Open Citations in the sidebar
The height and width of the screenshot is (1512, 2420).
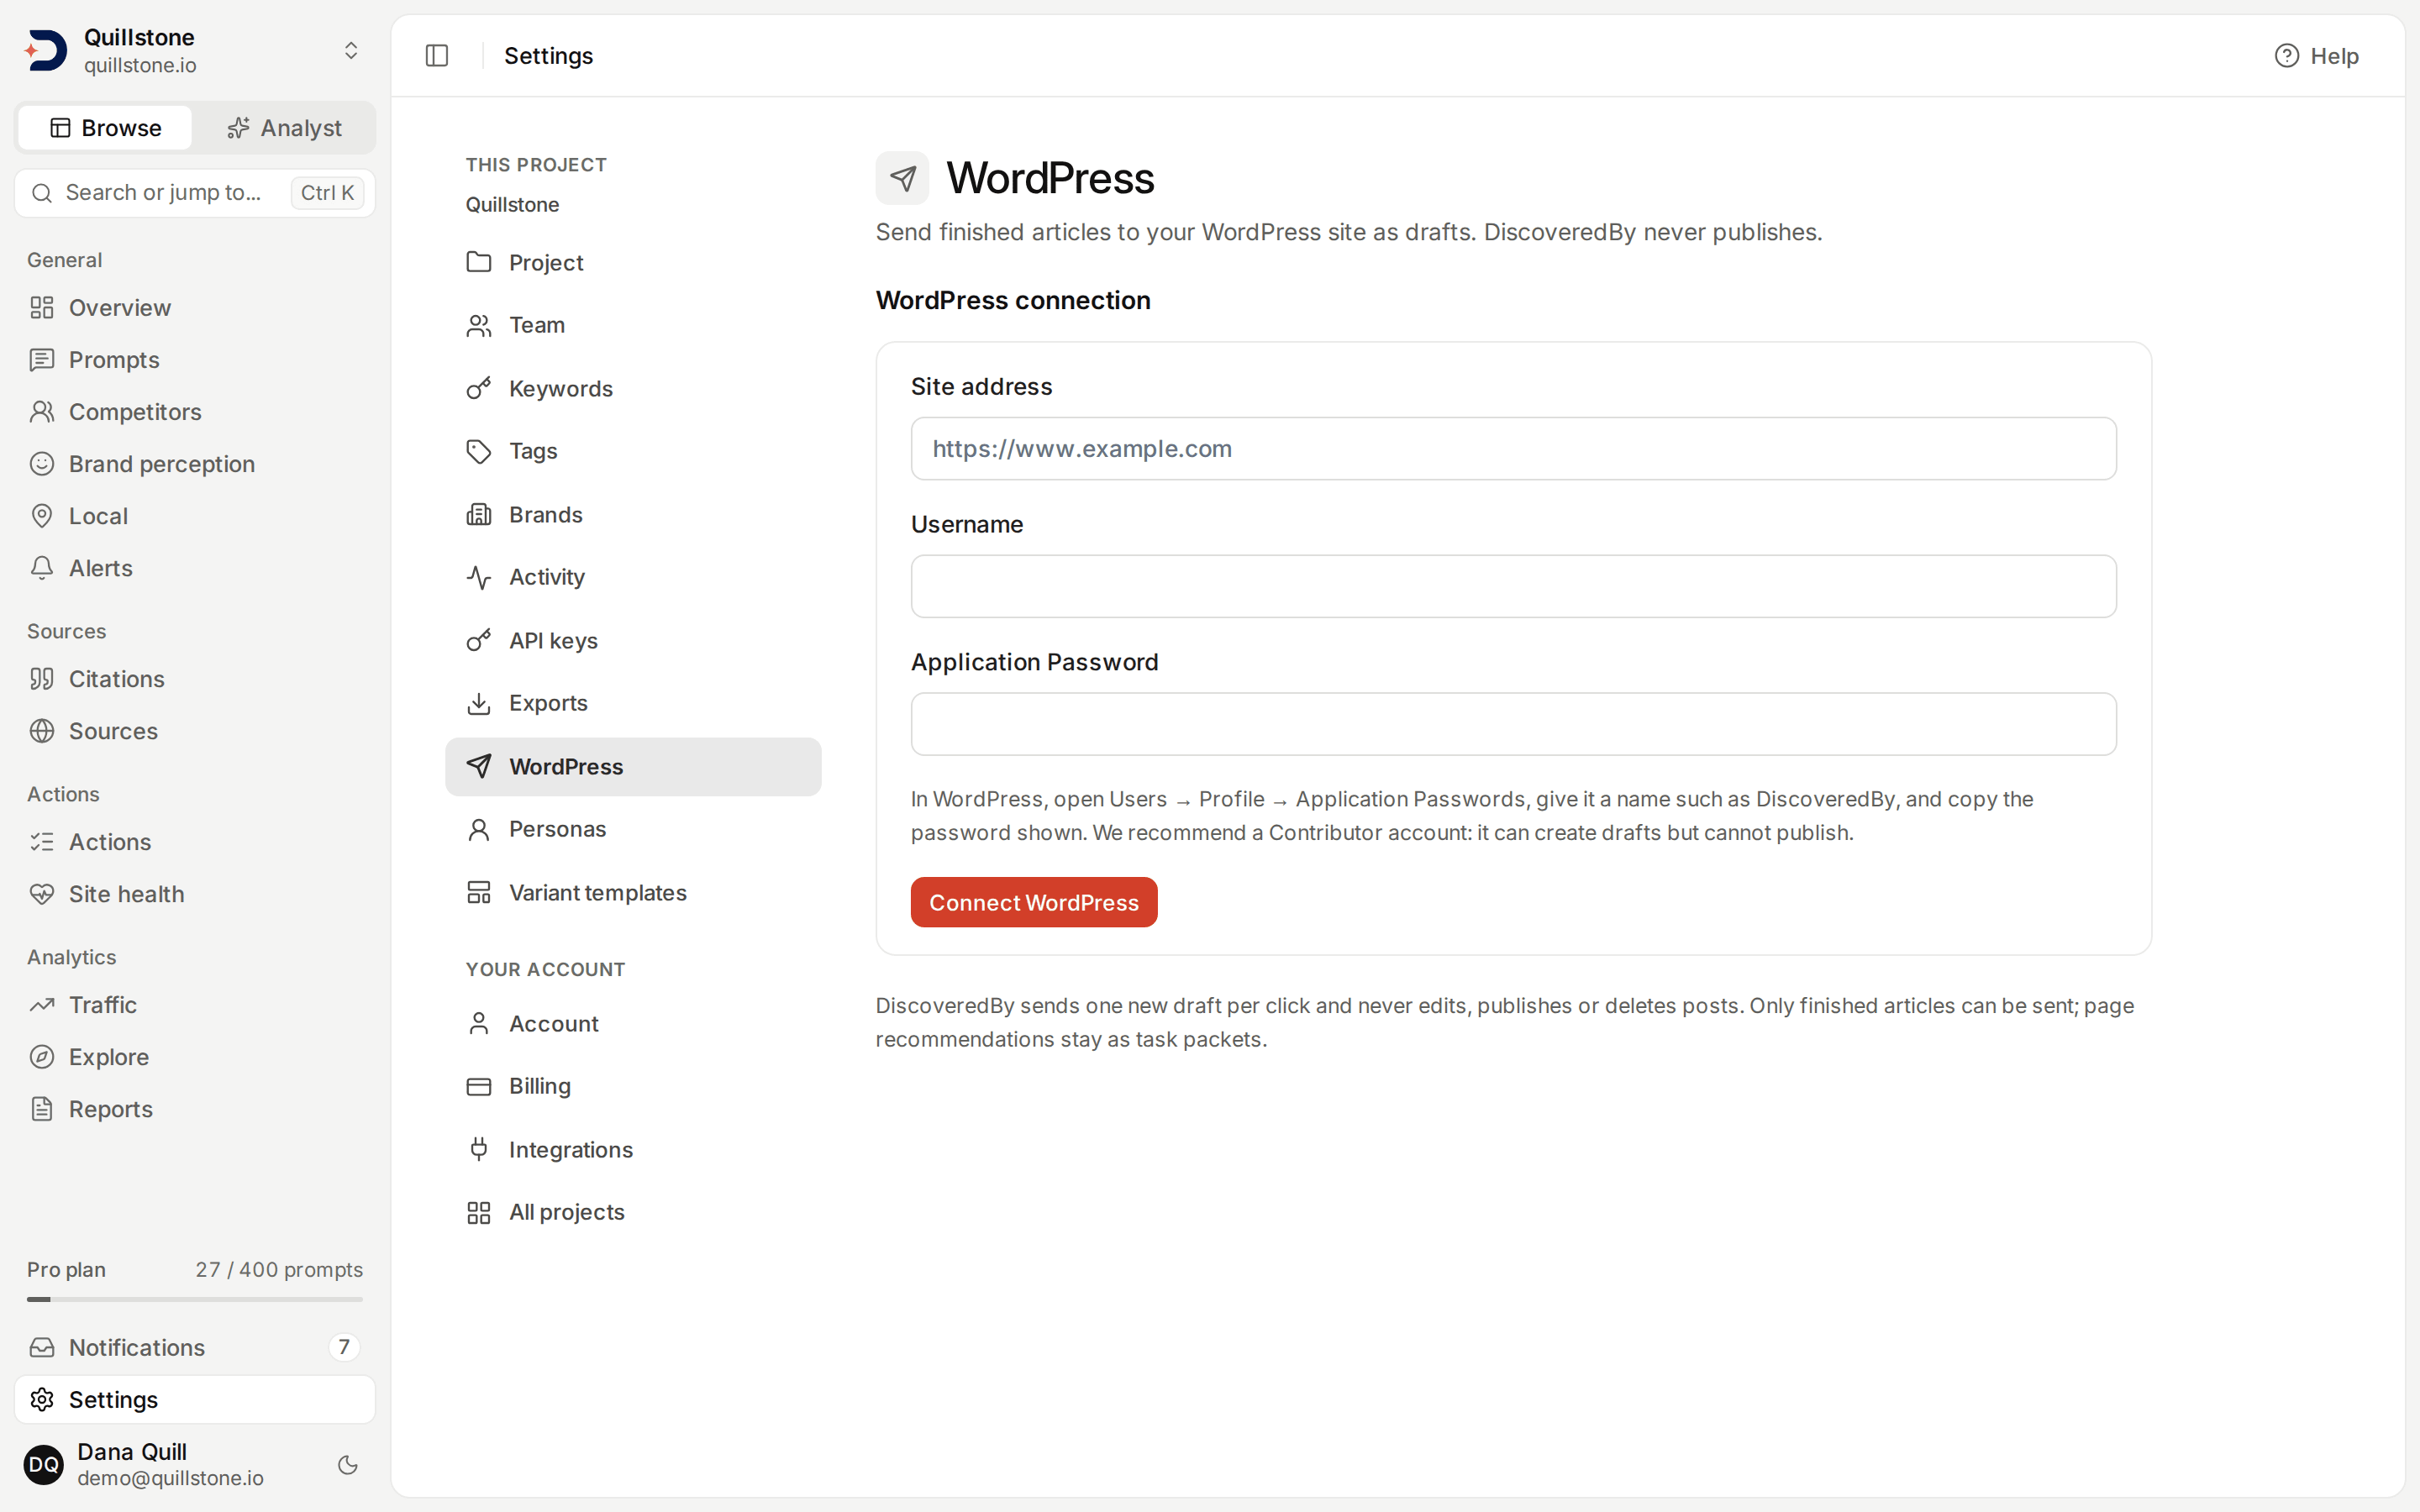195,679
